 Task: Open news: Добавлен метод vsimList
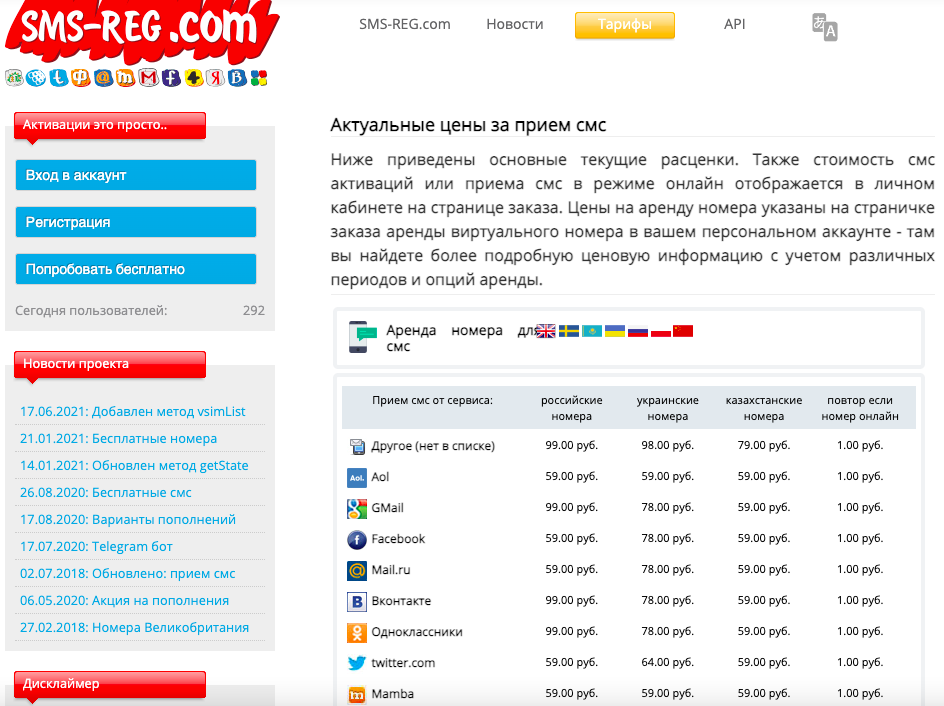pos(132,412)
